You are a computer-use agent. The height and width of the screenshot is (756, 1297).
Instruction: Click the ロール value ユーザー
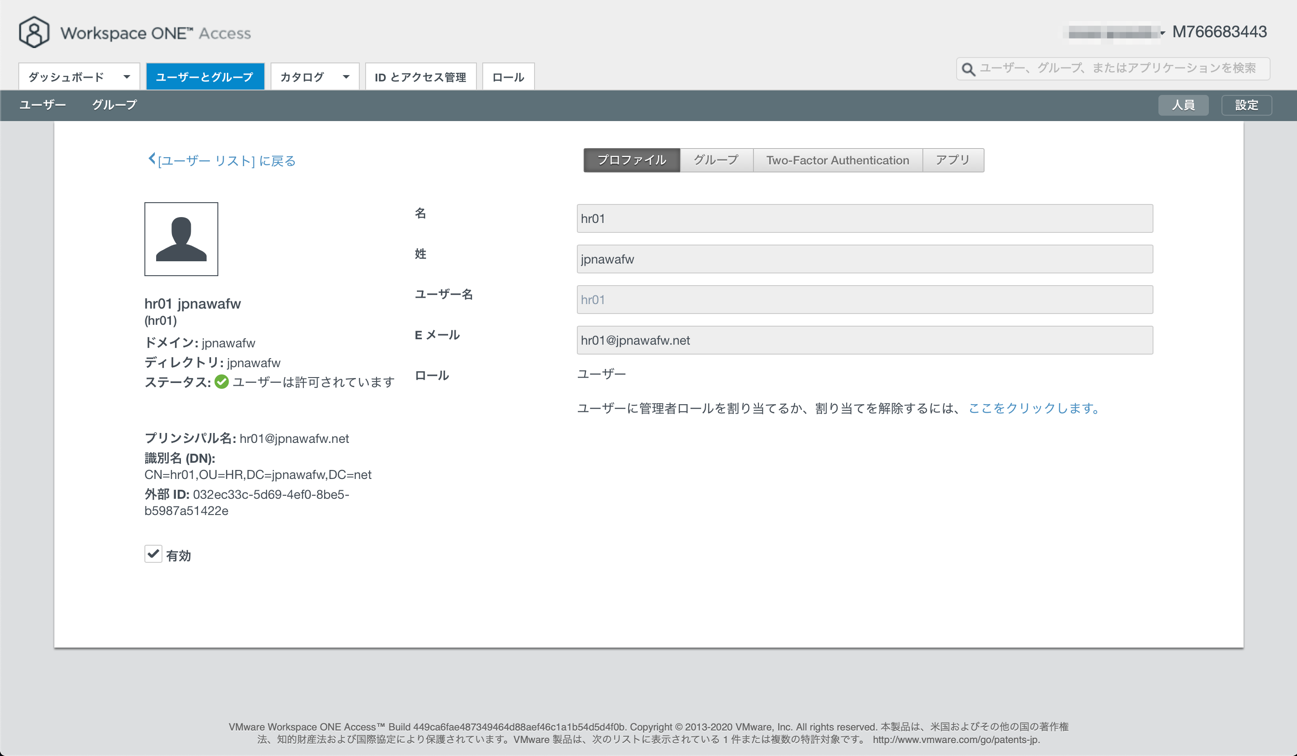click(x=602, y=374)
